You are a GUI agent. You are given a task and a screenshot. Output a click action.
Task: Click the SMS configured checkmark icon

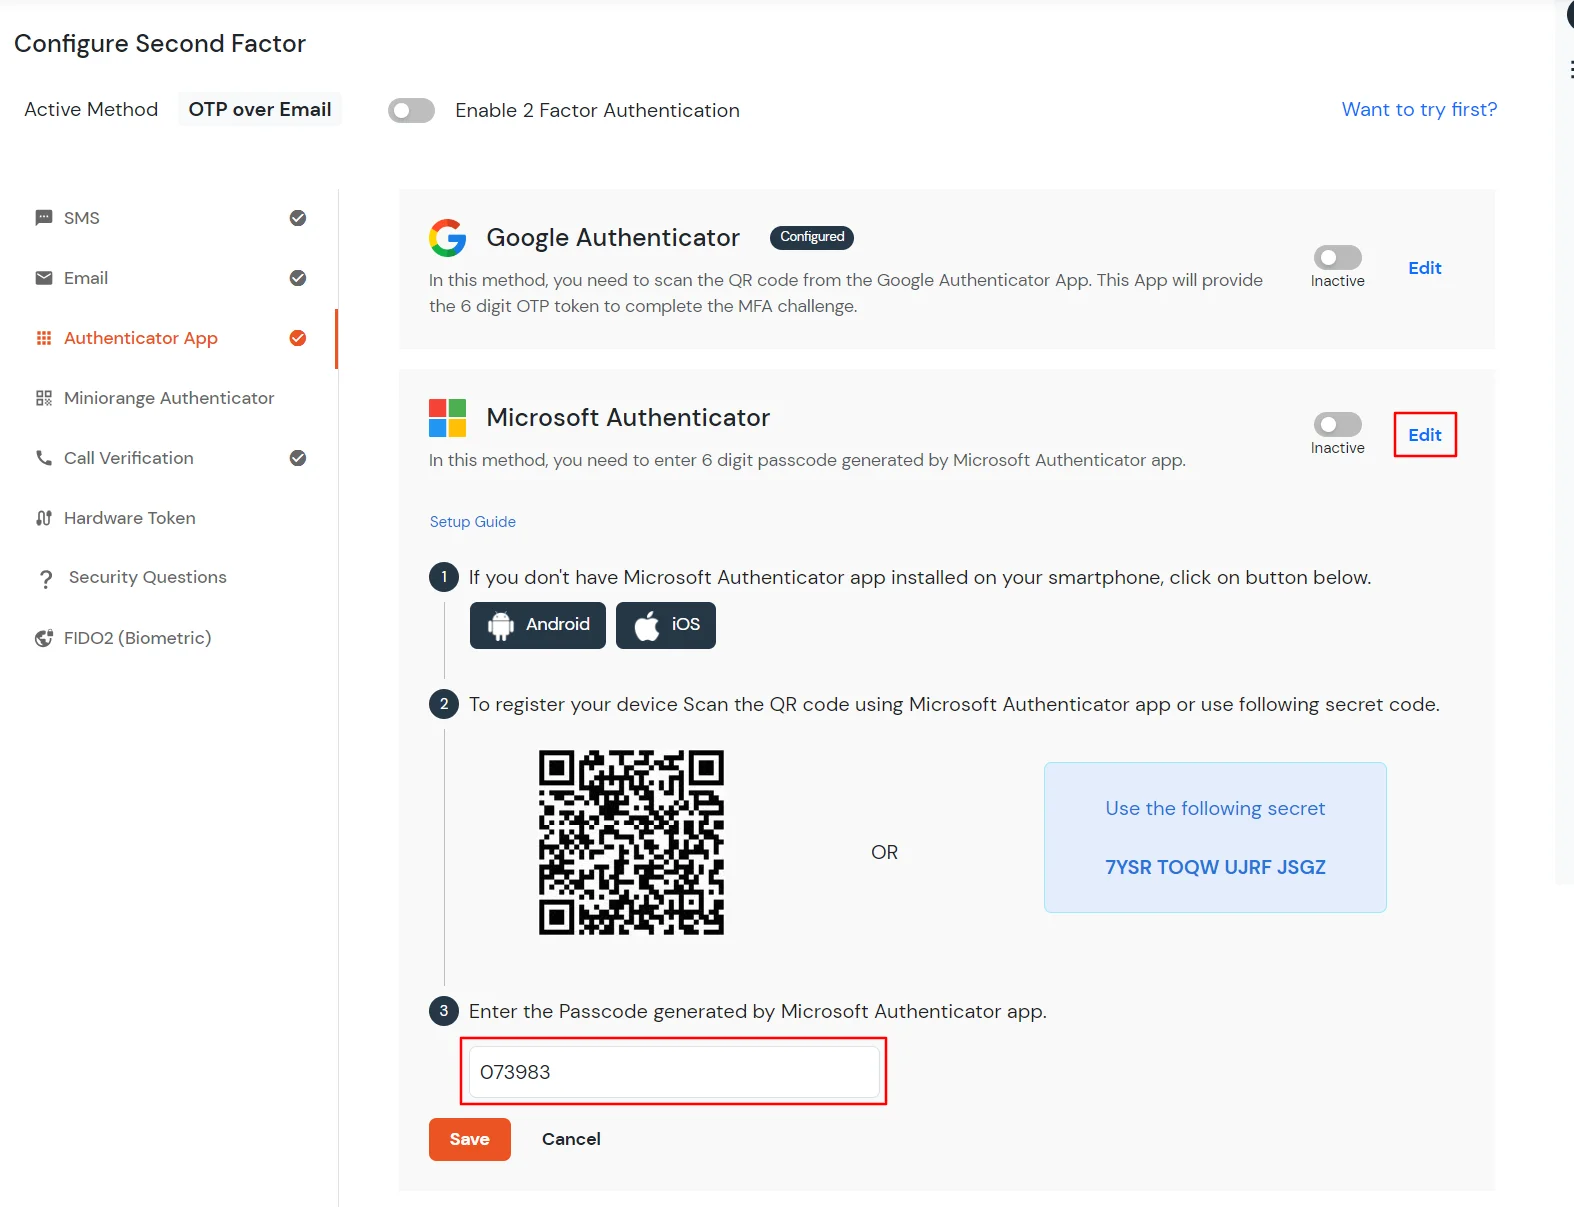pyautogui.click(x=298, y=218)
